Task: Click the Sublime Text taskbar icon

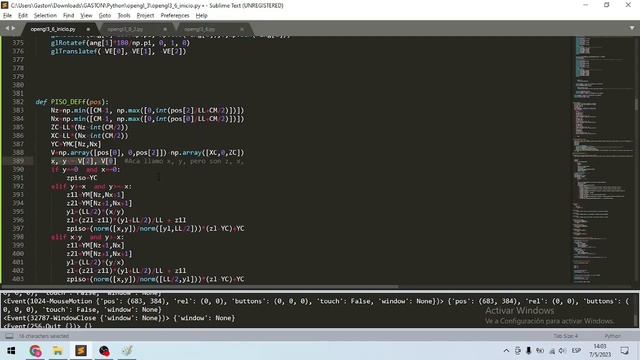Action: pyautogui.click(x=81, y=351)
